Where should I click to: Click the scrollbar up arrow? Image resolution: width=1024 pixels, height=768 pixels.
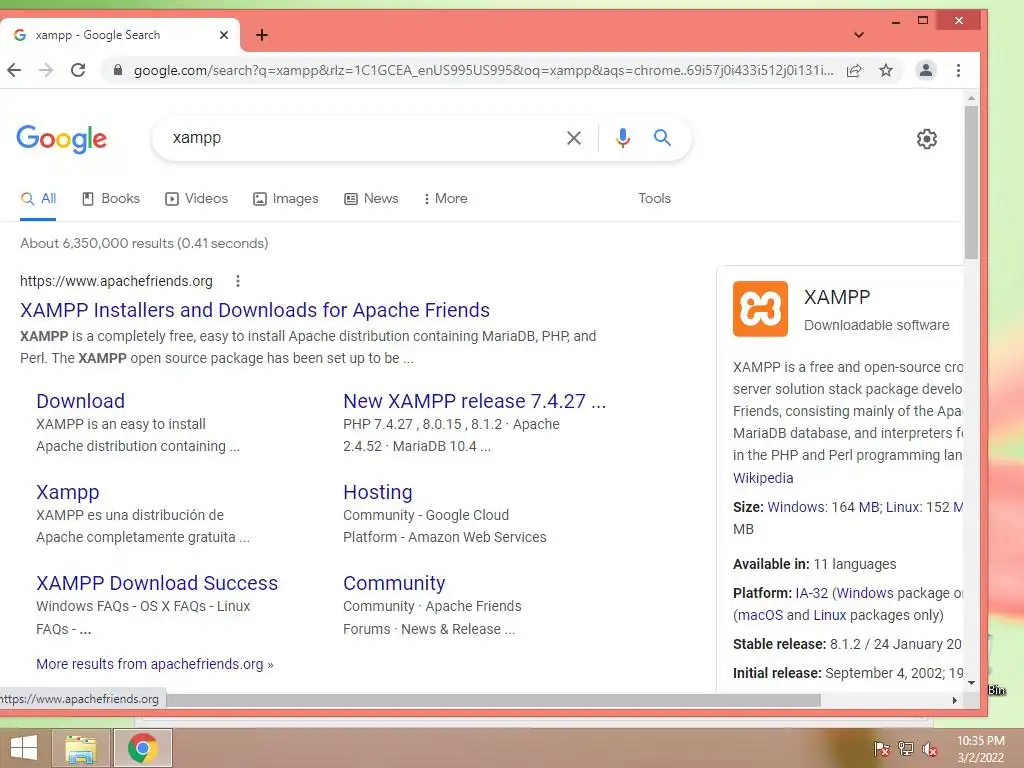(x=971, y=98)
